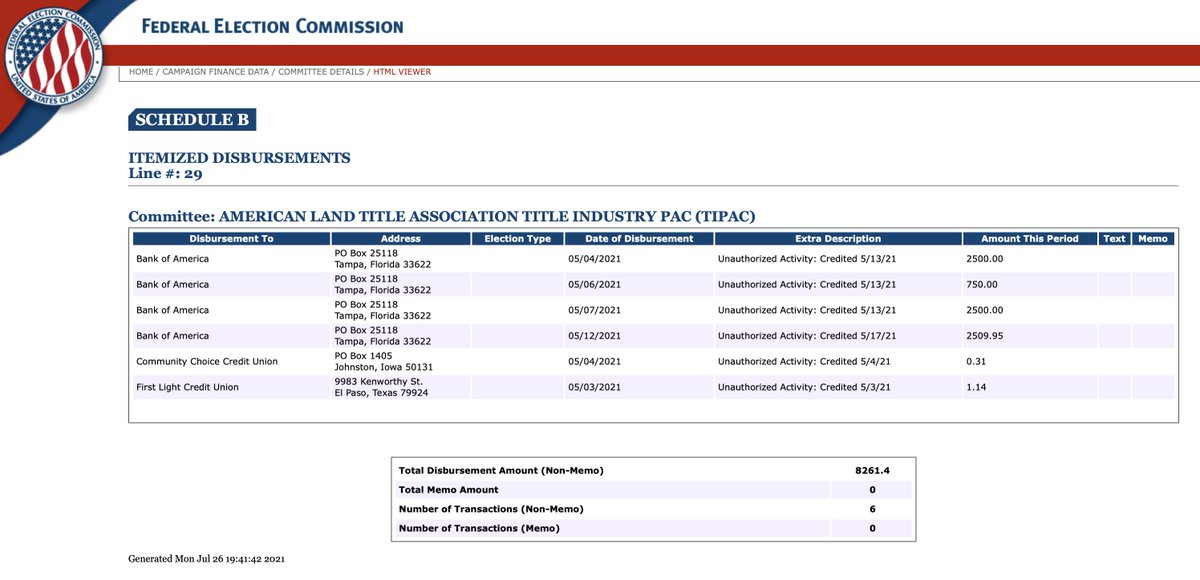Click the Disbursement To column header
Screen dimensions: 1200x580
[231, 239]
